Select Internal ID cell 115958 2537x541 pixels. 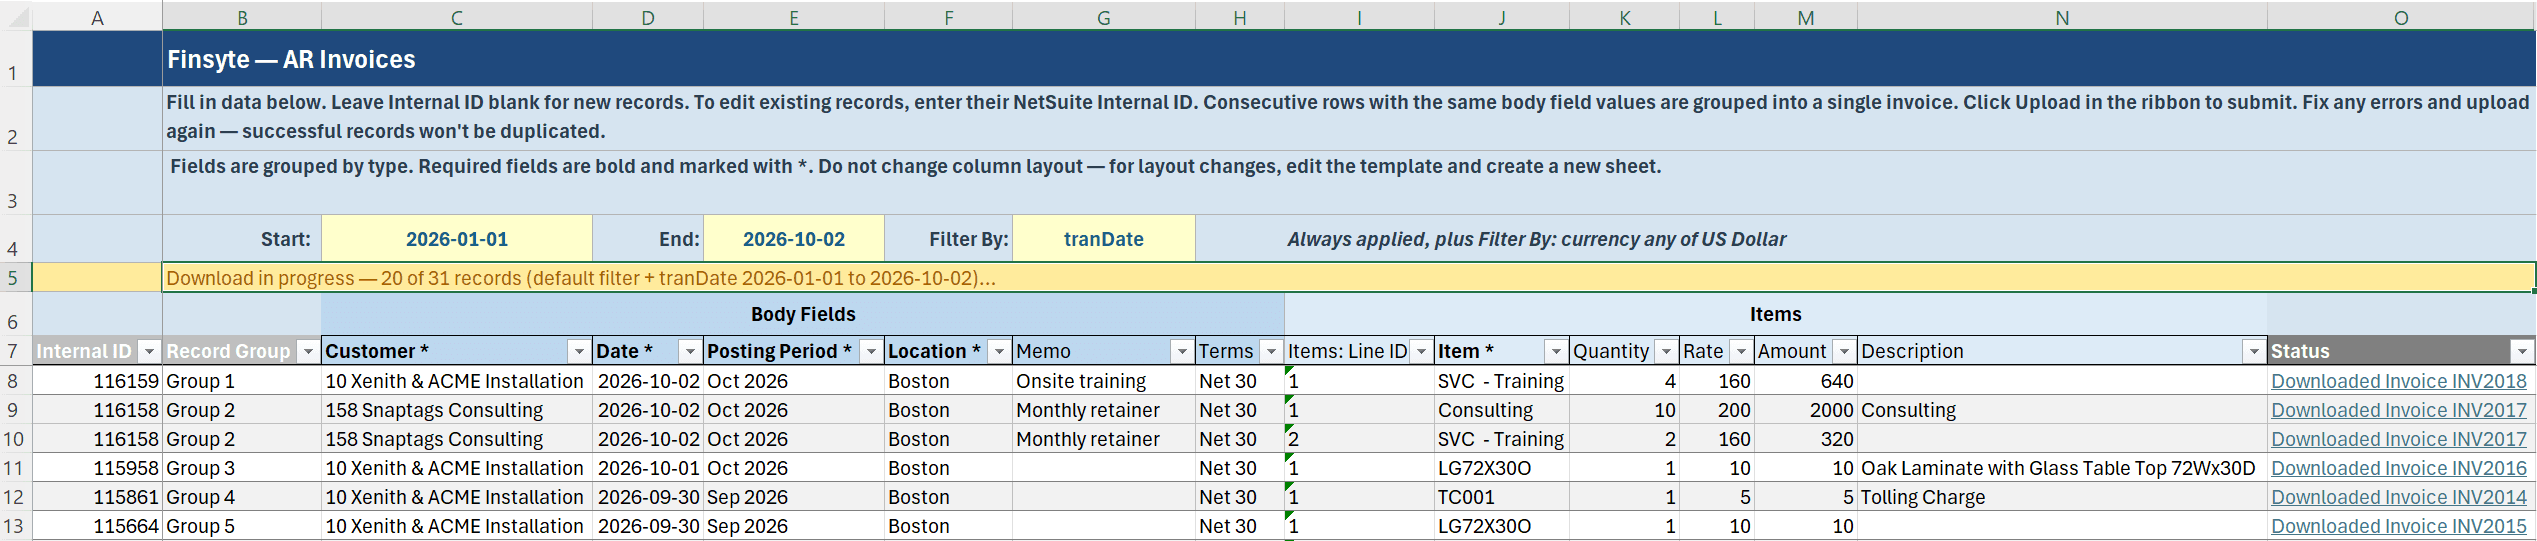coord(97,468)
